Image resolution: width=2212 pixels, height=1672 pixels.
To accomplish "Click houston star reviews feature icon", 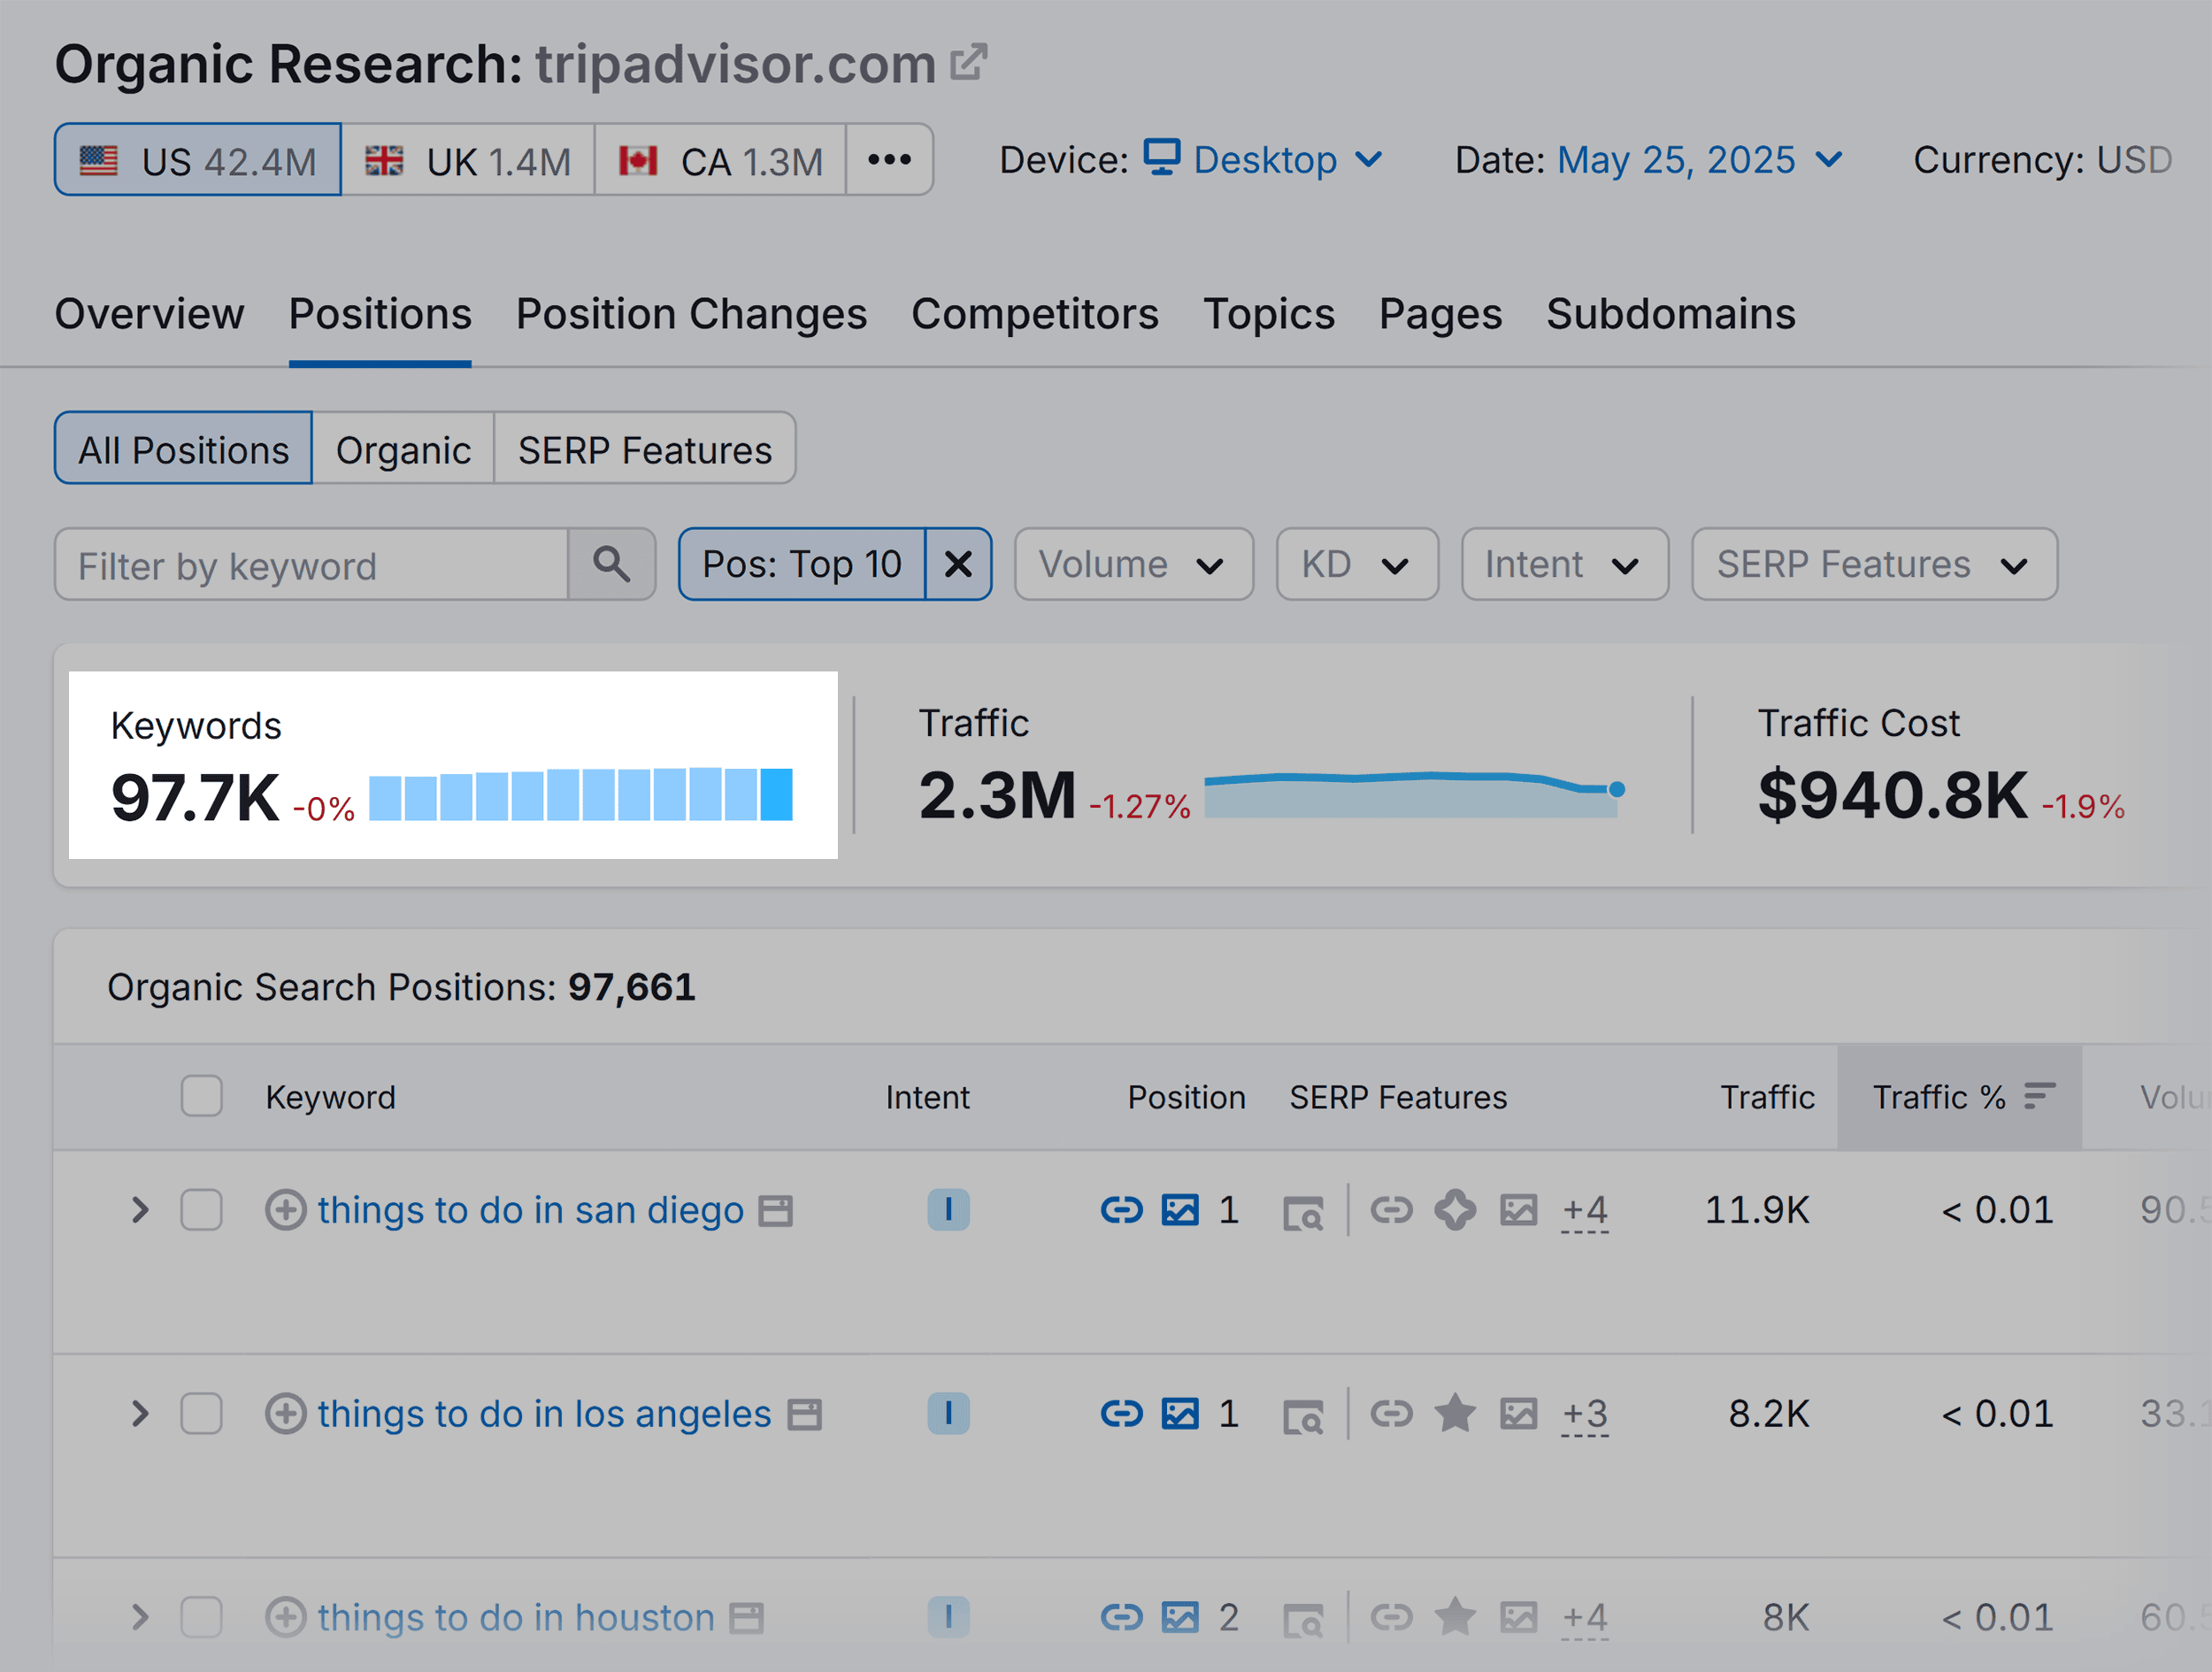I will point(1455,1616).
